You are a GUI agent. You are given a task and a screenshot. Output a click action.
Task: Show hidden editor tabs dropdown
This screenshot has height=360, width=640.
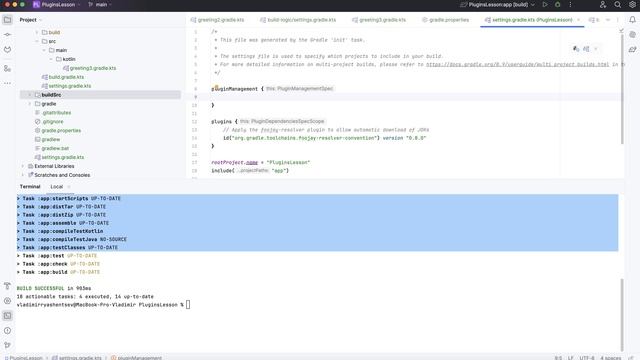tap(608, 20)
